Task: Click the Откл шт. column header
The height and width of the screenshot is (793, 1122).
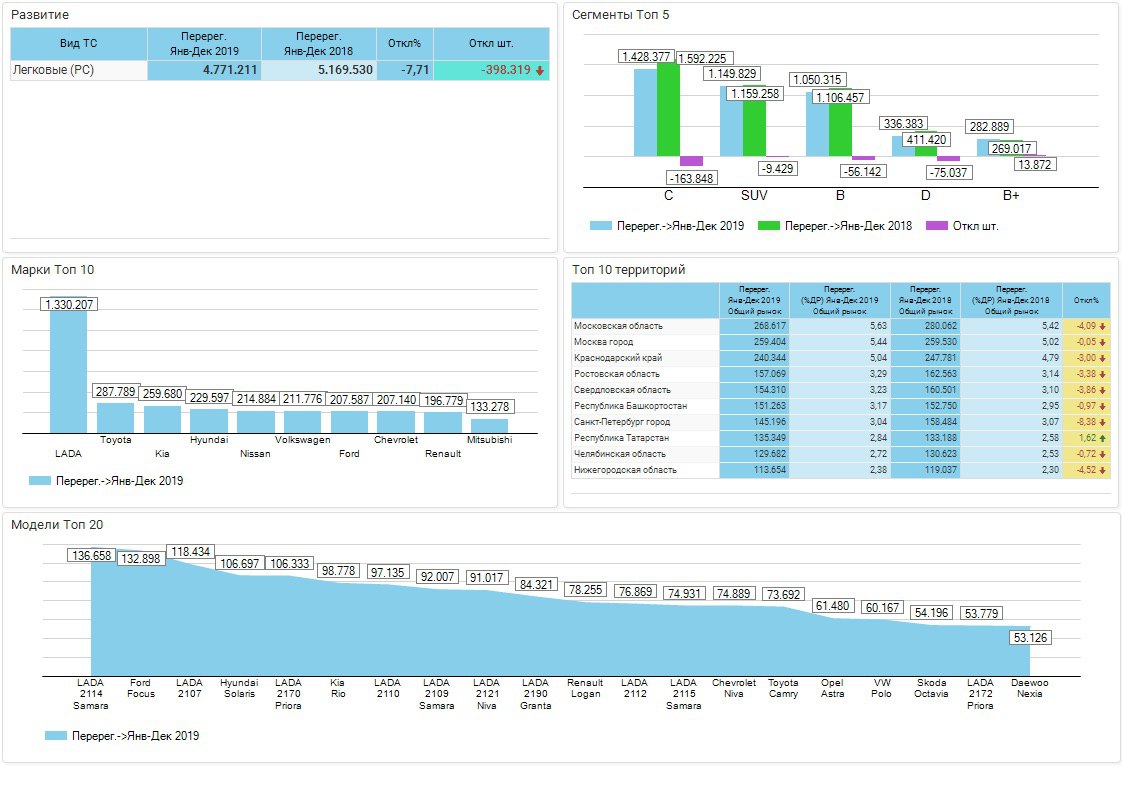Action: (492, 44)
